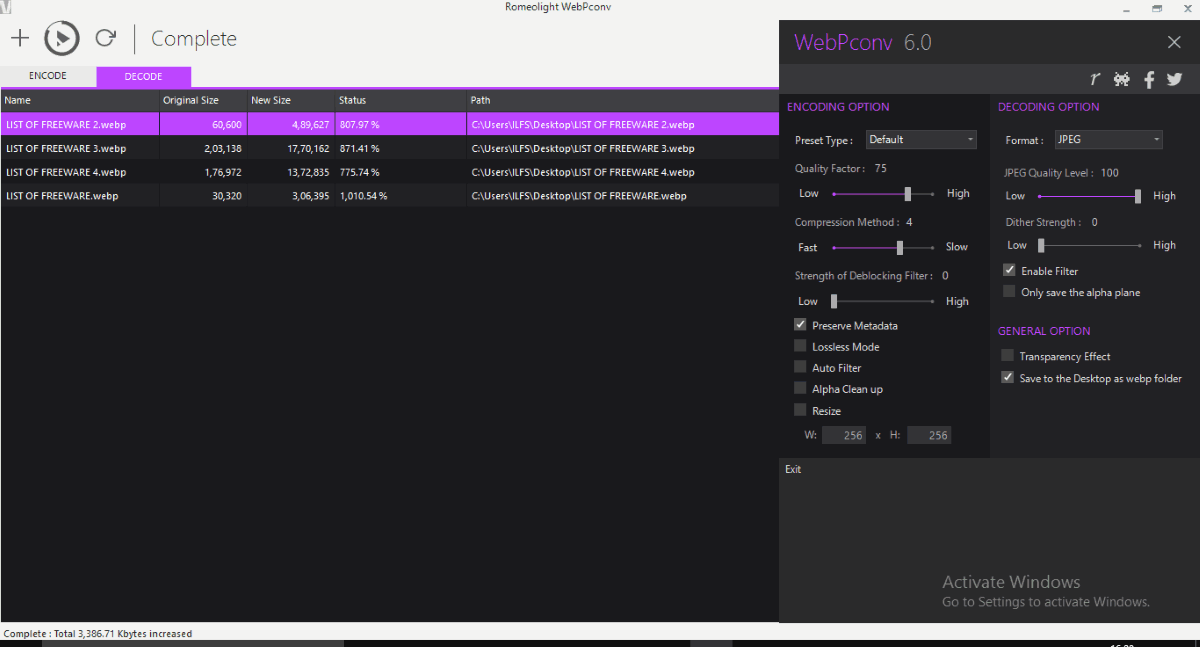
Task: Close the WebPconv 6.0 options panel
Action: [1174, 42]
